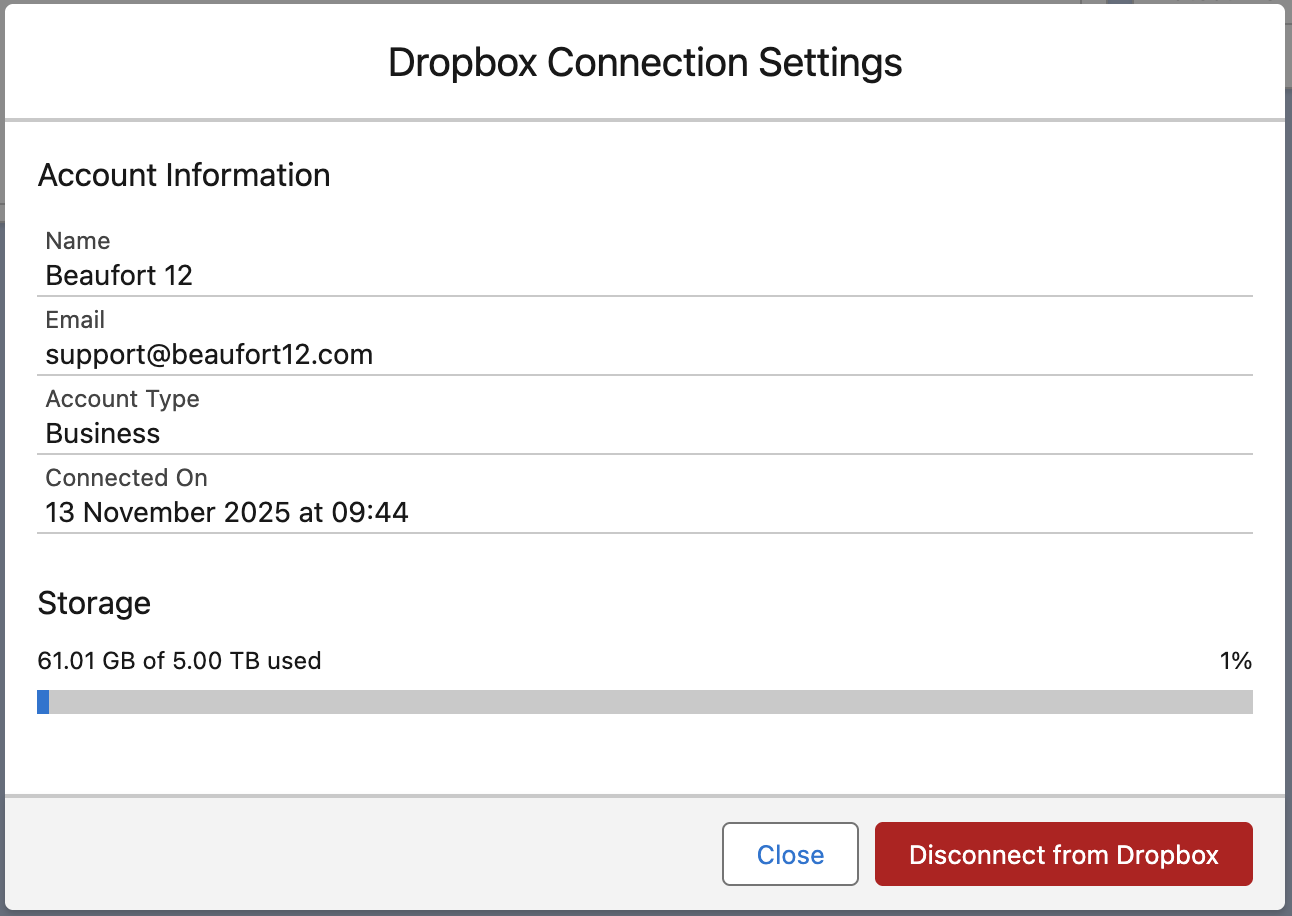The height and width of the screenshot is (916, 1292).
Task: Click the Account Type field label
Action: [123, 399]
